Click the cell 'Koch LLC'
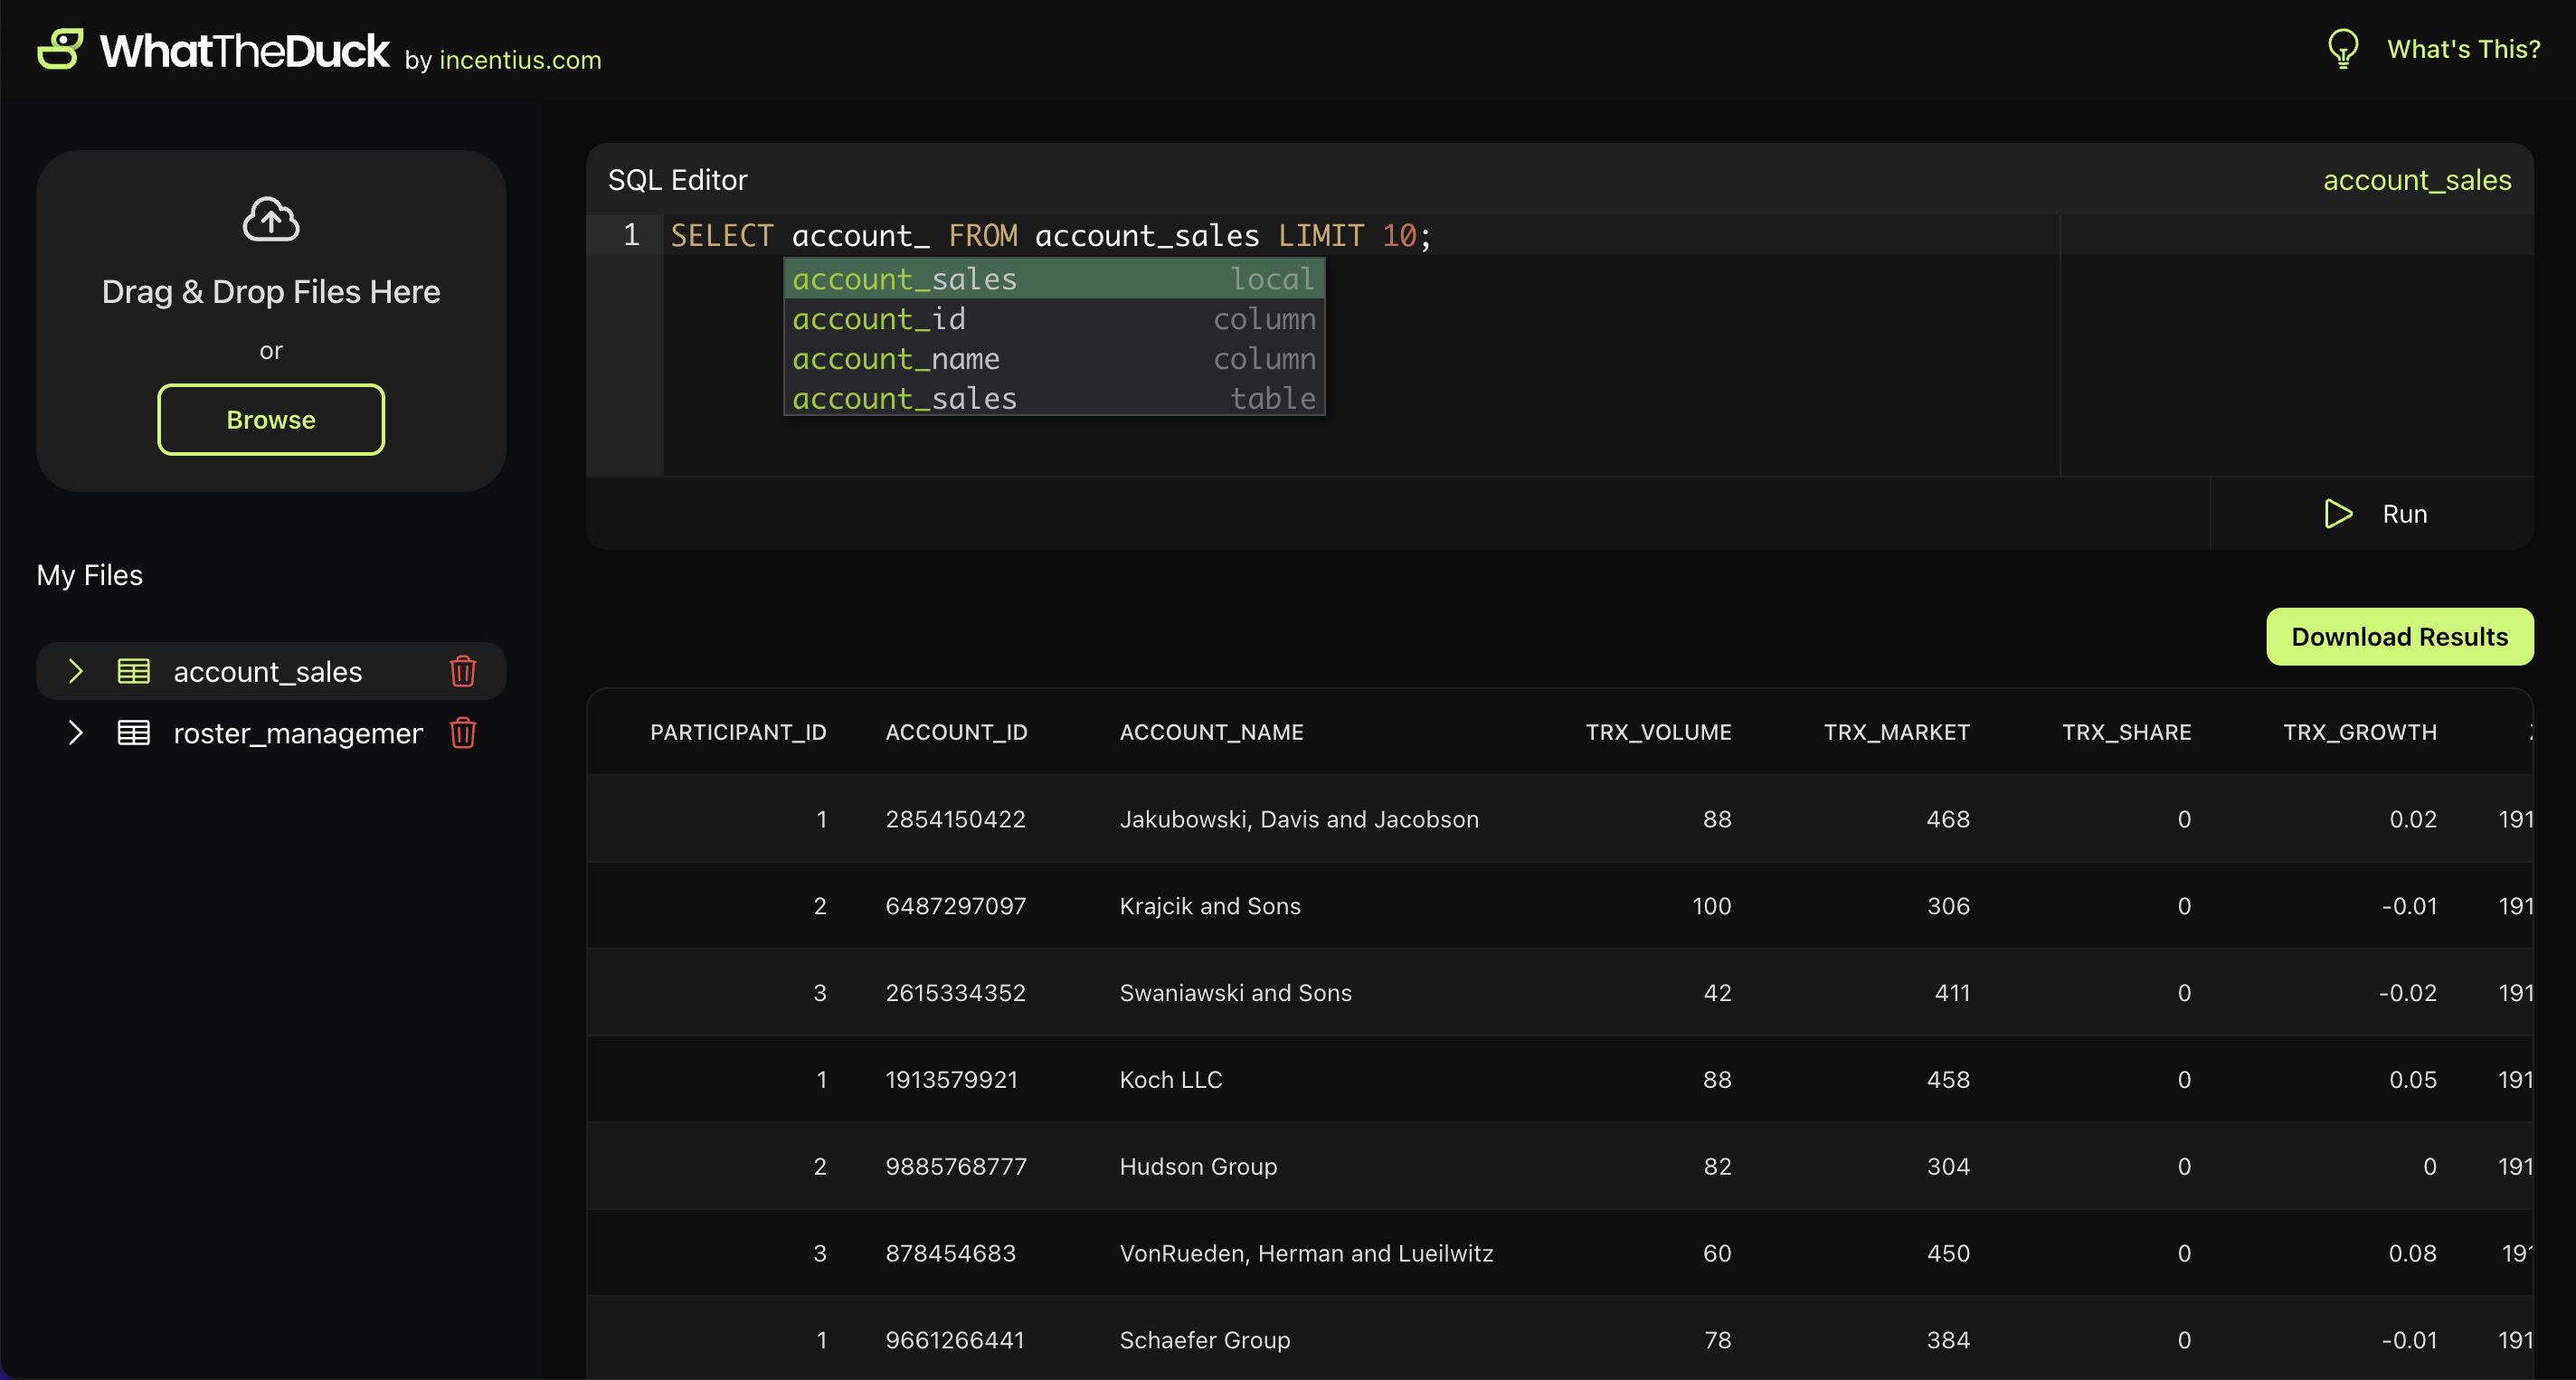2576x1380 pixels. [1170, 1080]
